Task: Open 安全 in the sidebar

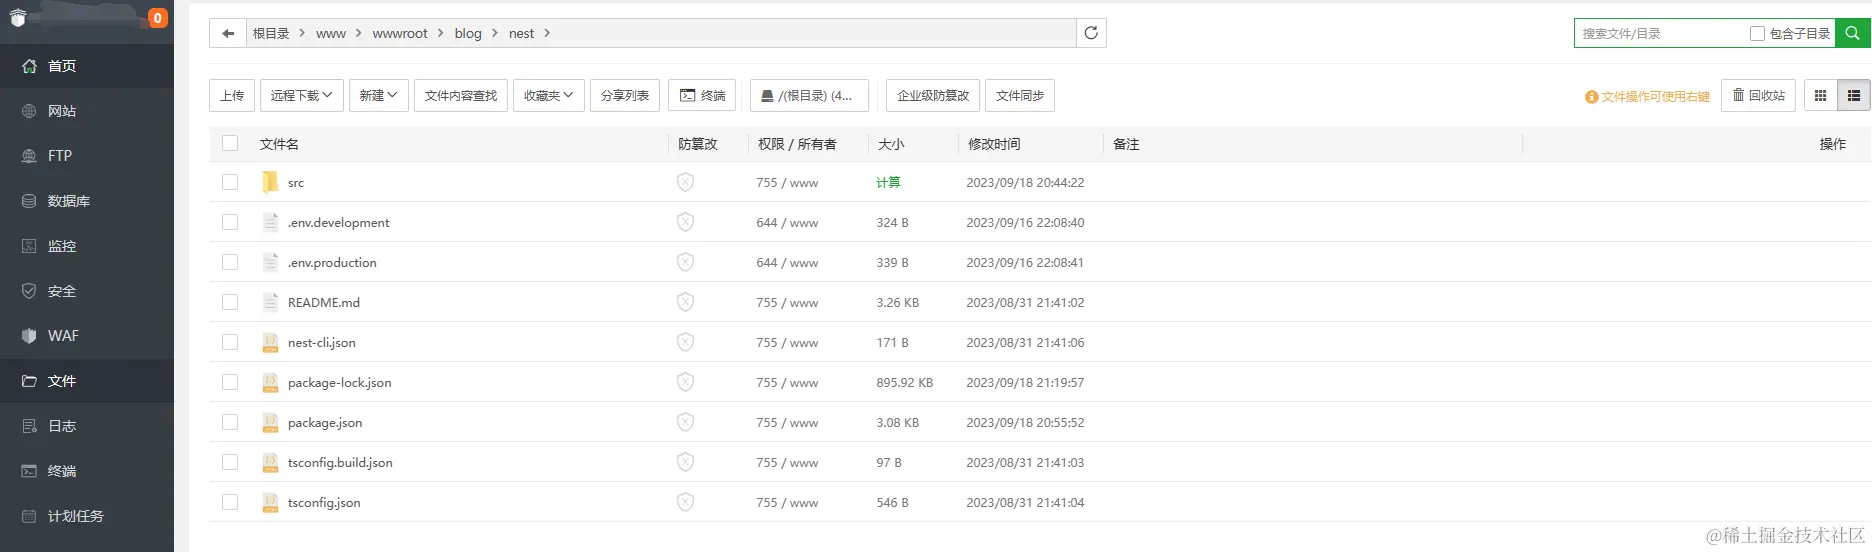Action: (x=87, y=291)
